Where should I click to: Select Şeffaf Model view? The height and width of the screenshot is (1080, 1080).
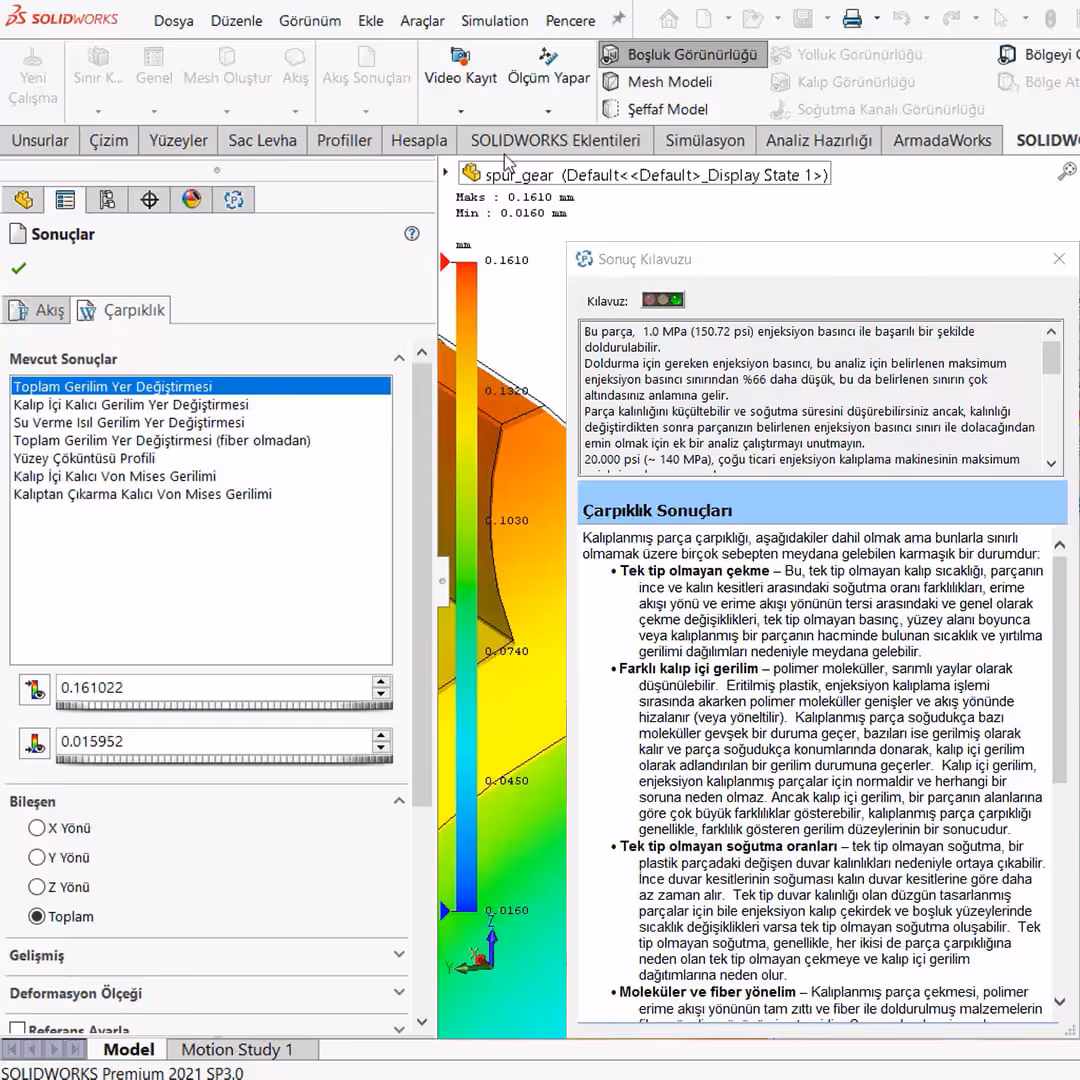coord(655,109)
